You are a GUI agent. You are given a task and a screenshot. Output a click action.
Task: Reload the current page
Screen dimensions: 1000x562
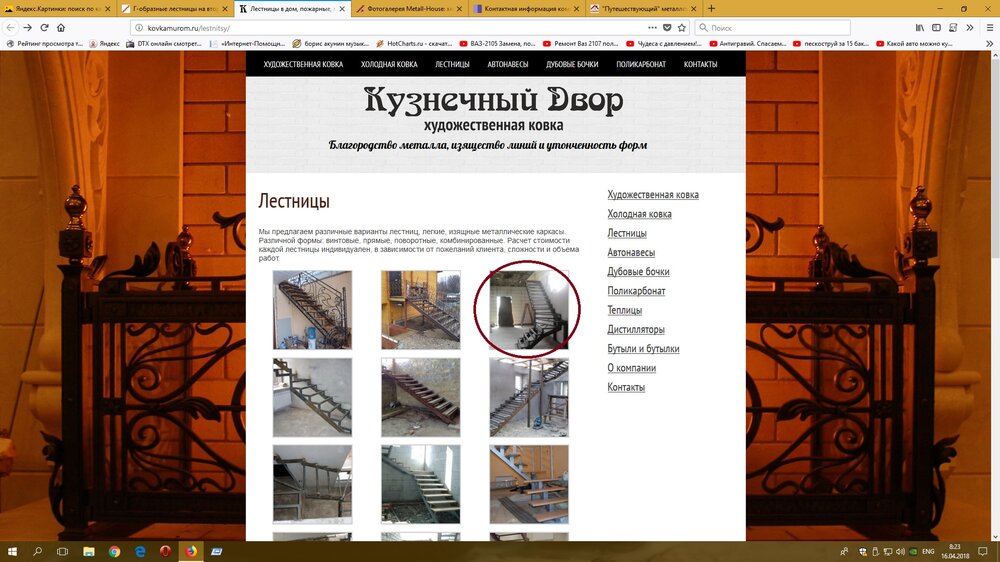pos(44,27)
